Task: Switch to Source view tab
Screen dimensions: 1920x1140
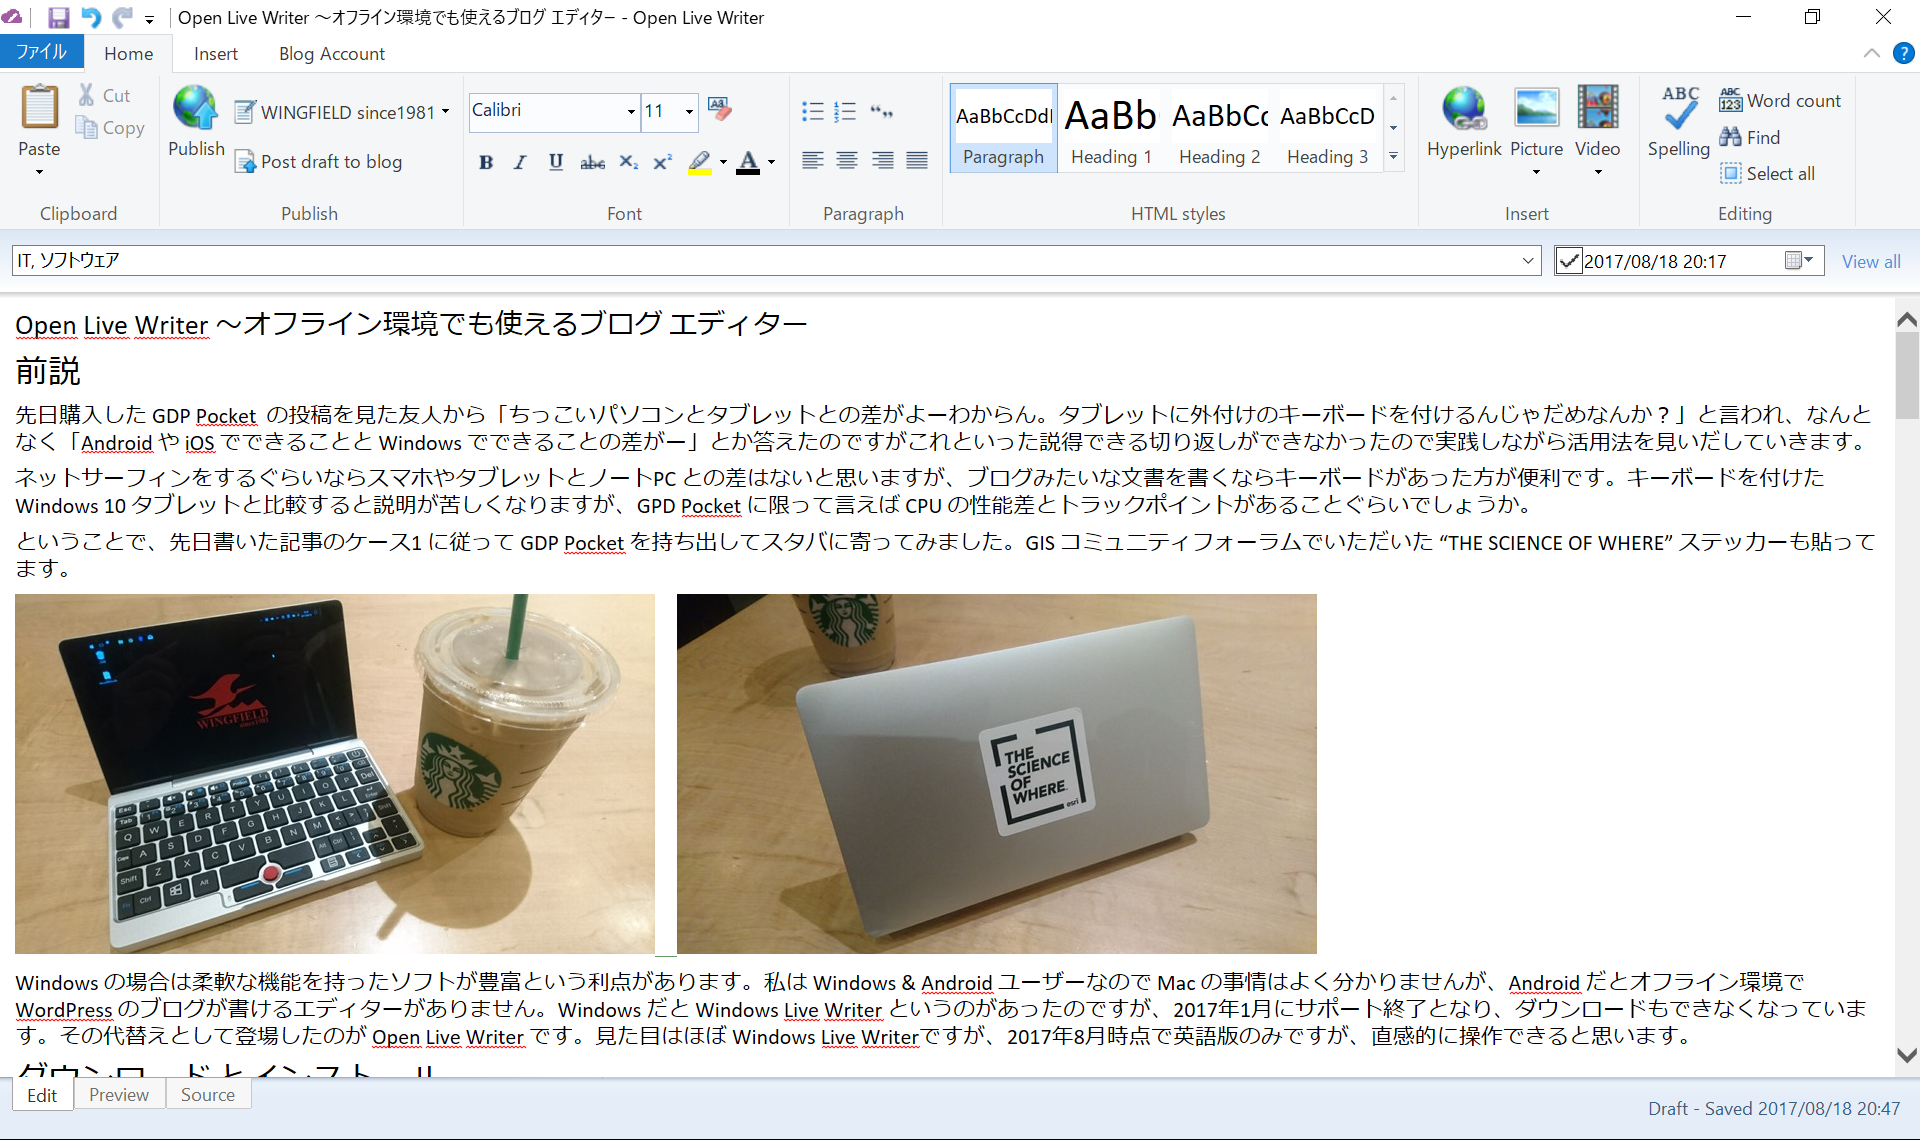Action: pyautogui.click(x=207, y=1094)
